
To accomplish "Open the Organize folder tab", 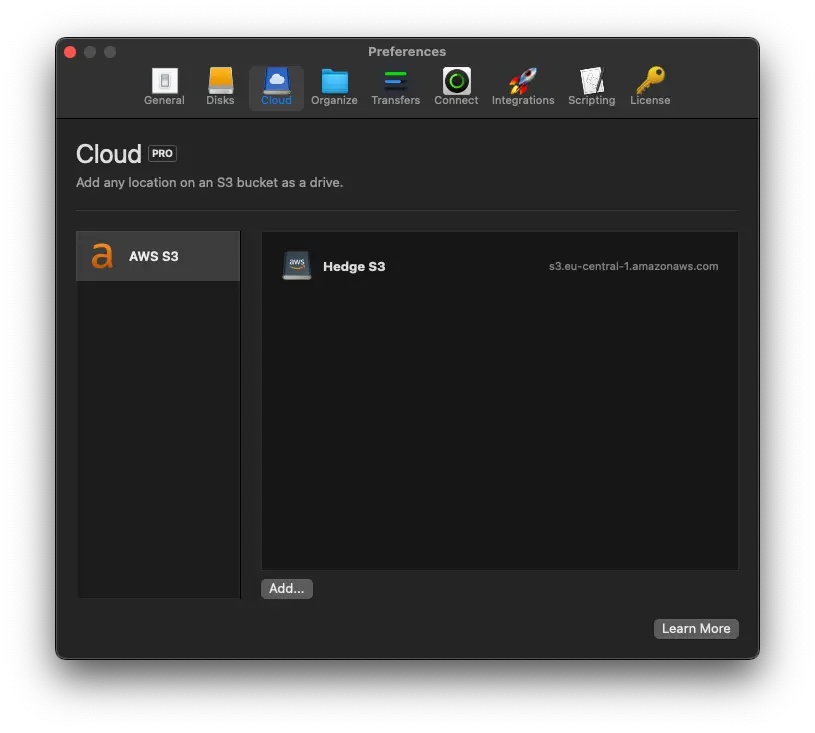I will pyautogui.click(x=334, y=87).
